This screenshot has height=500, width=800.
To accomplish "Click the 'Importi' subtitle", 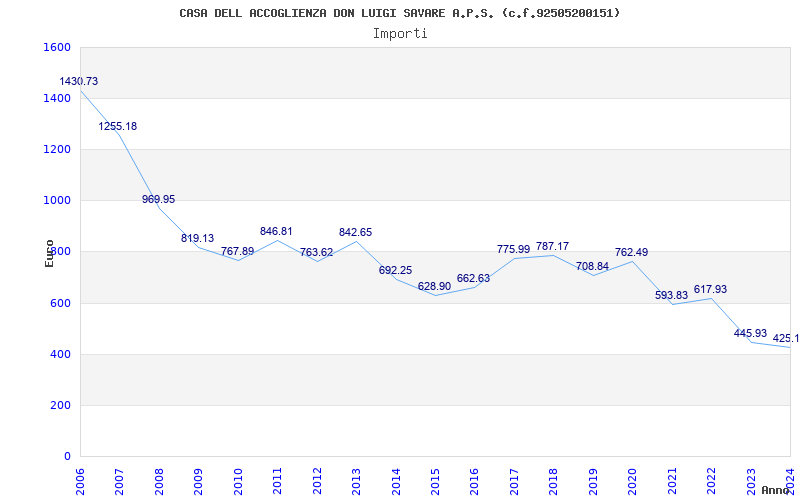I will click(400, 34).
